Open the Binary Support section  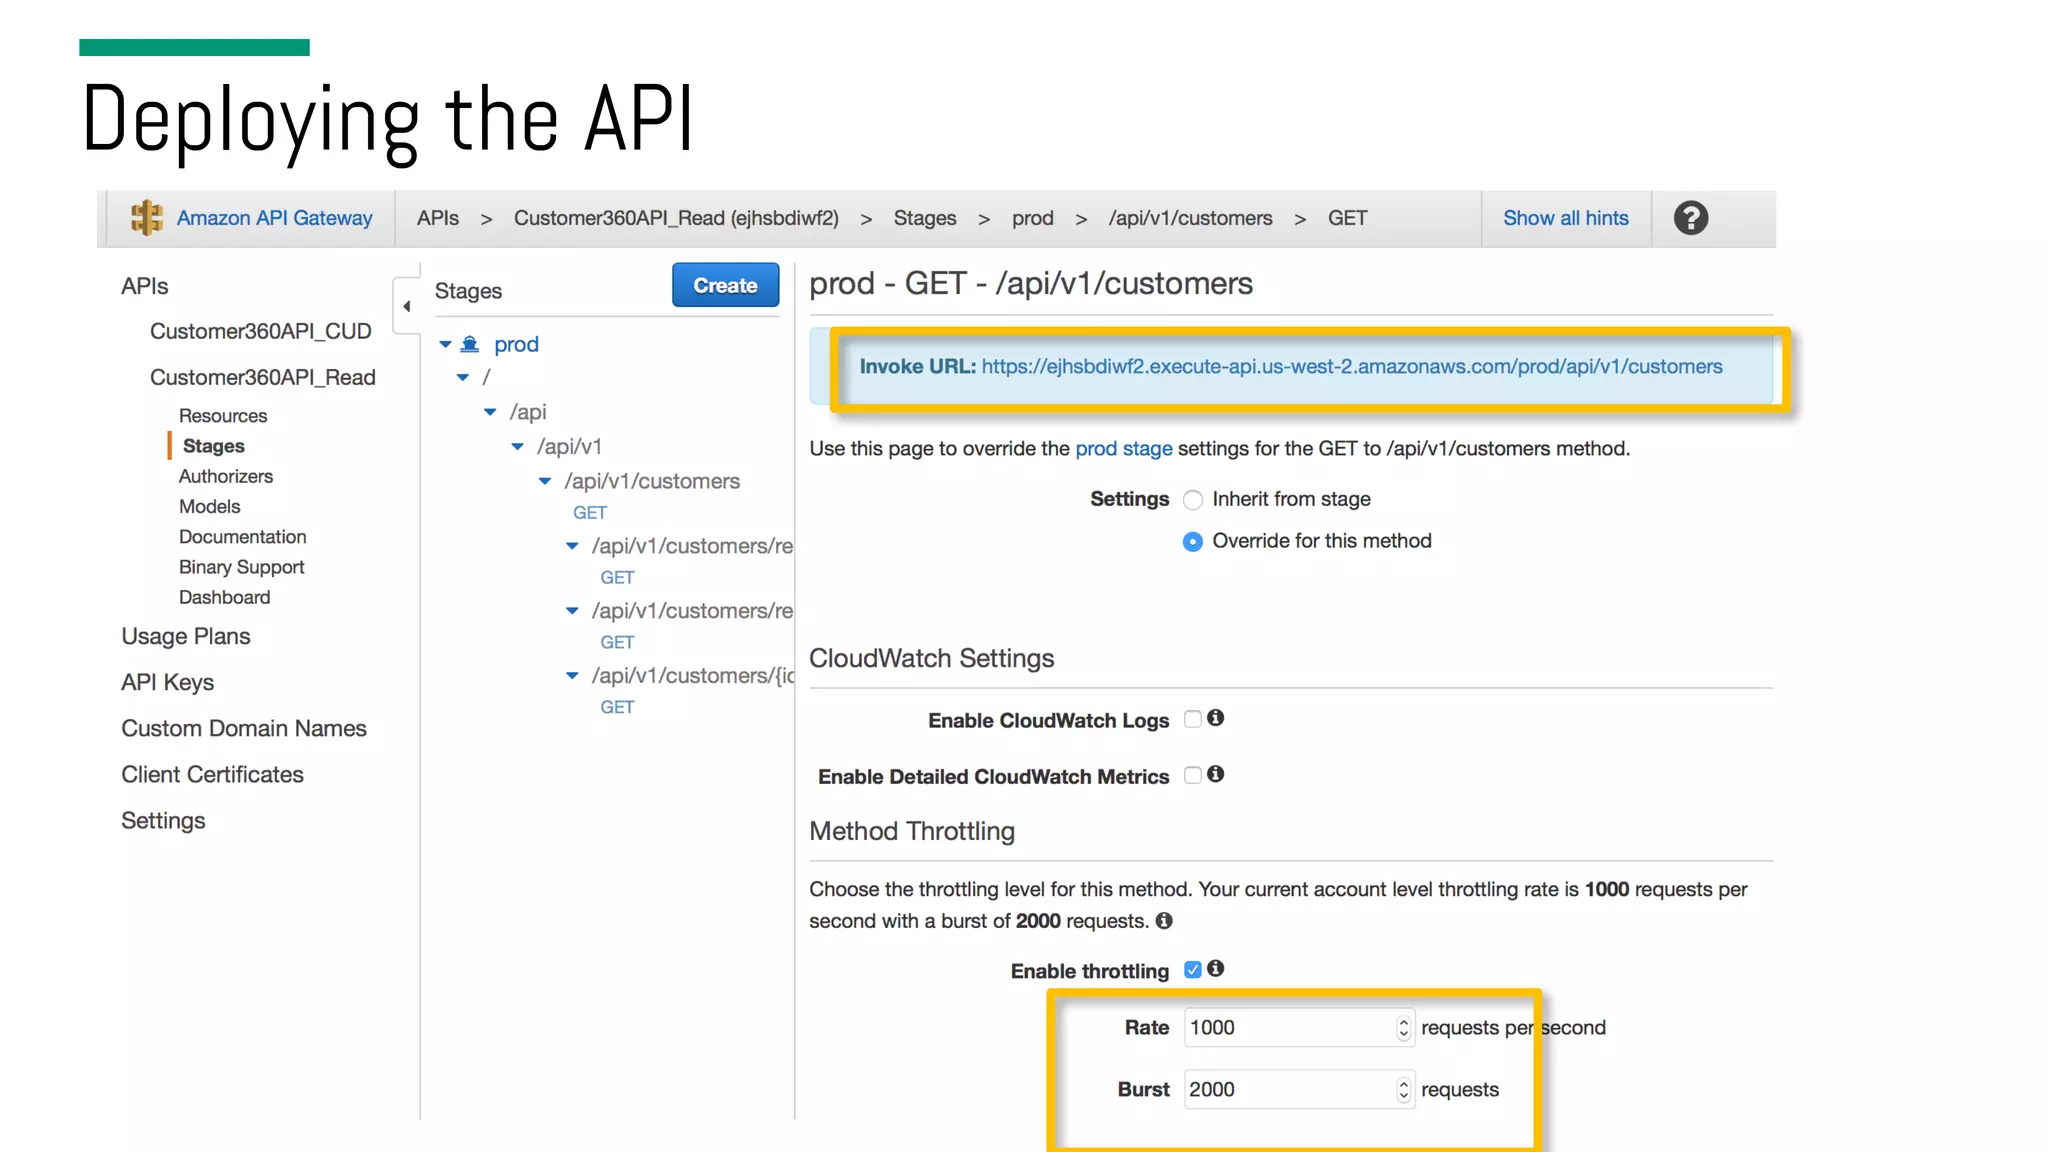[242, 567]
